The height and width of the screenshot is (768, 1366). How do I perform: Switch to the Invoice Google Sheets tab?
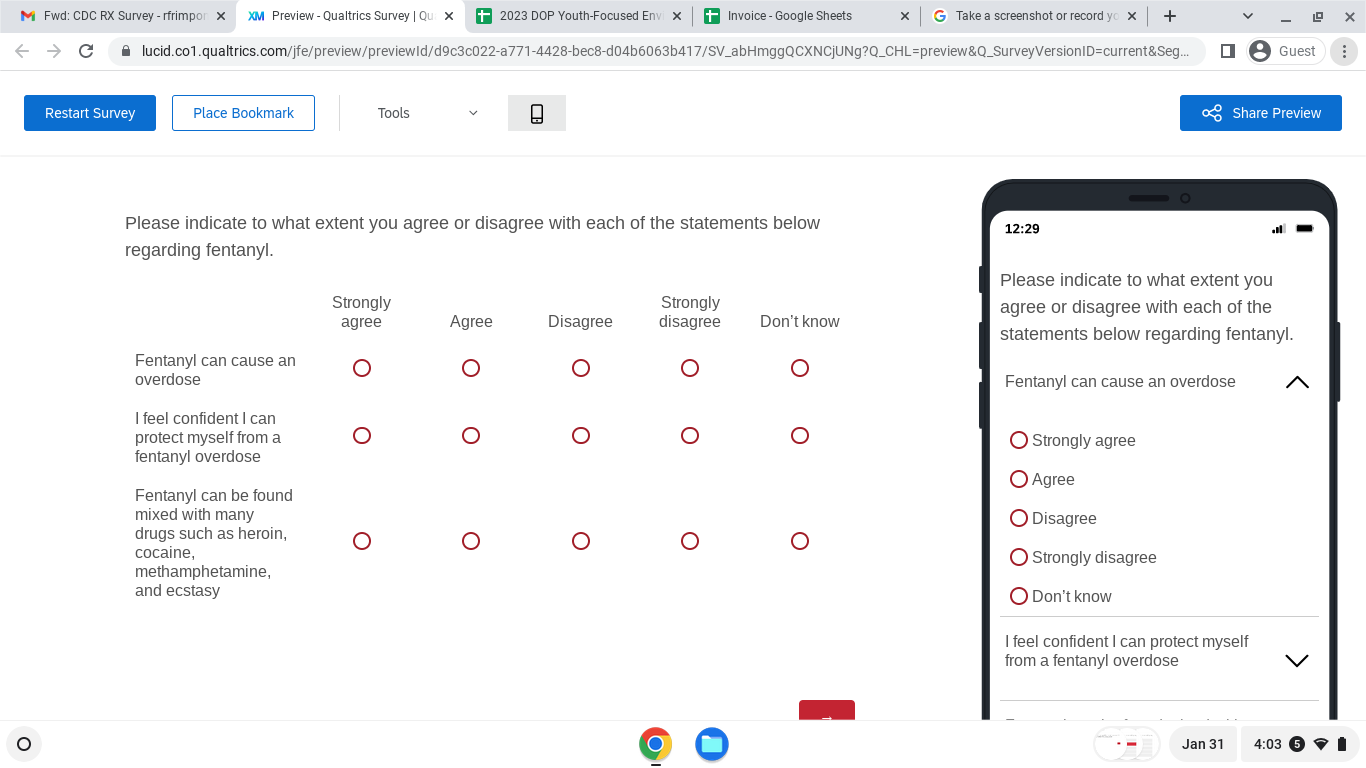[x=790, y=16]
